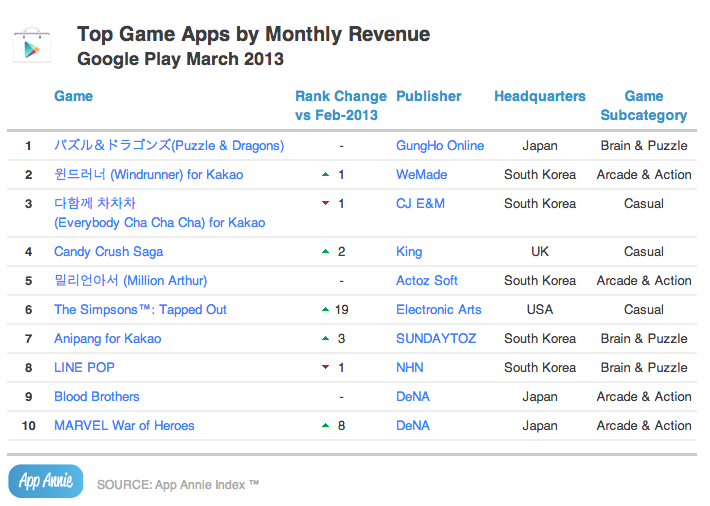The width and height of the screenshot is (710, 506).
Task: Open the NHN publisher link
Action: (x=410, y=367)
